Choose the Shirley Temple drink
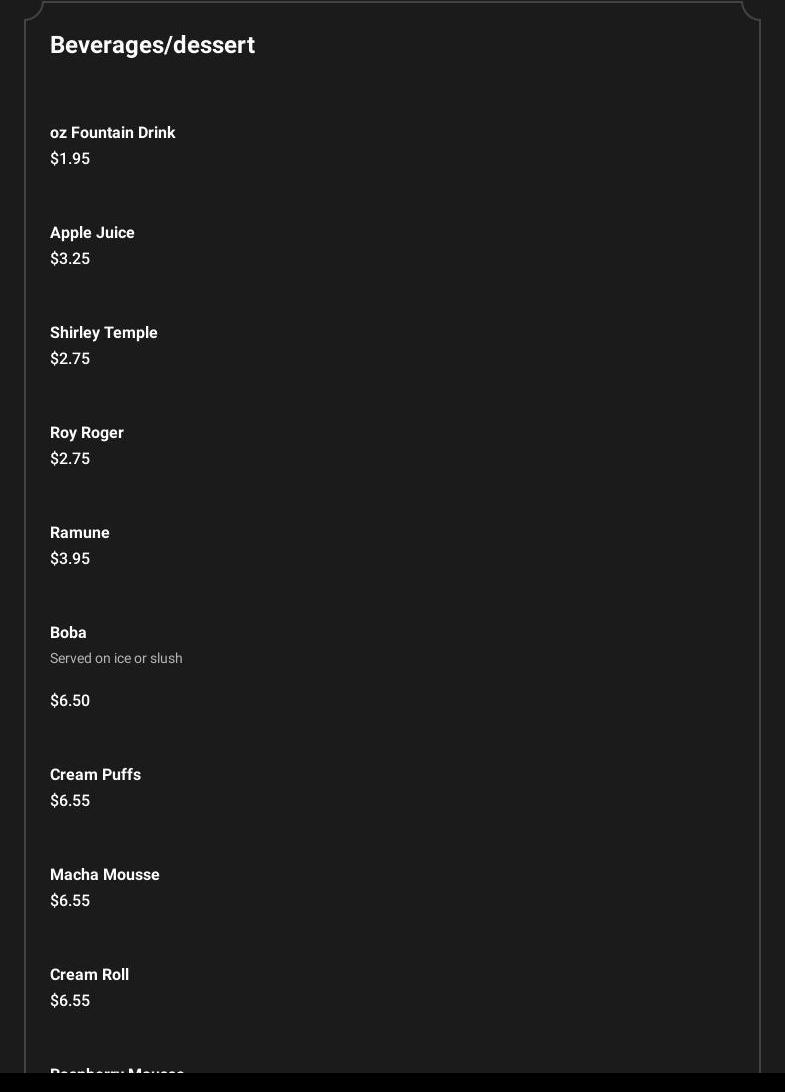The image size is (785, 1092). tap(103, 332)
